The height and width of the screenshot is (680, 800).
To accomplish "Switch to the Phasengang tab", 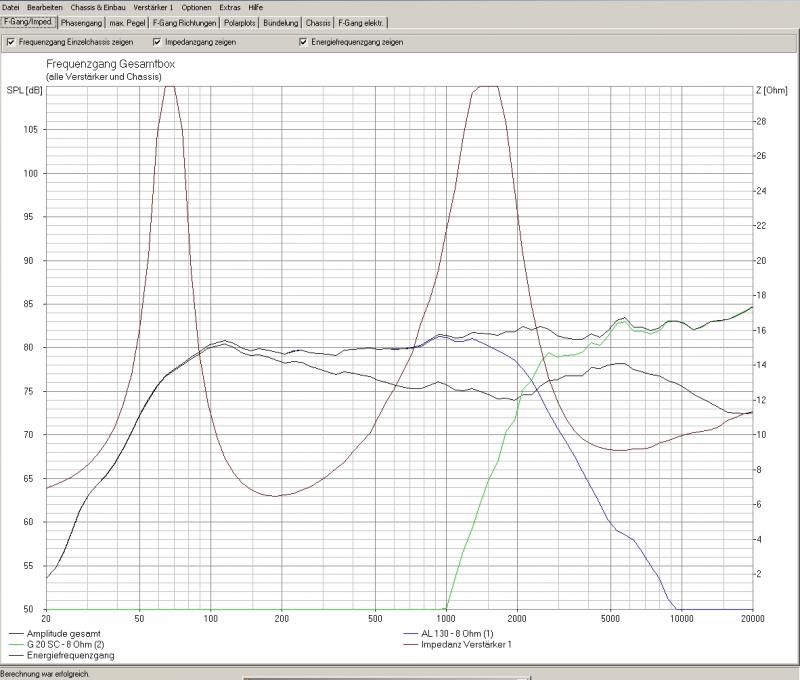I will click(80, 22).
